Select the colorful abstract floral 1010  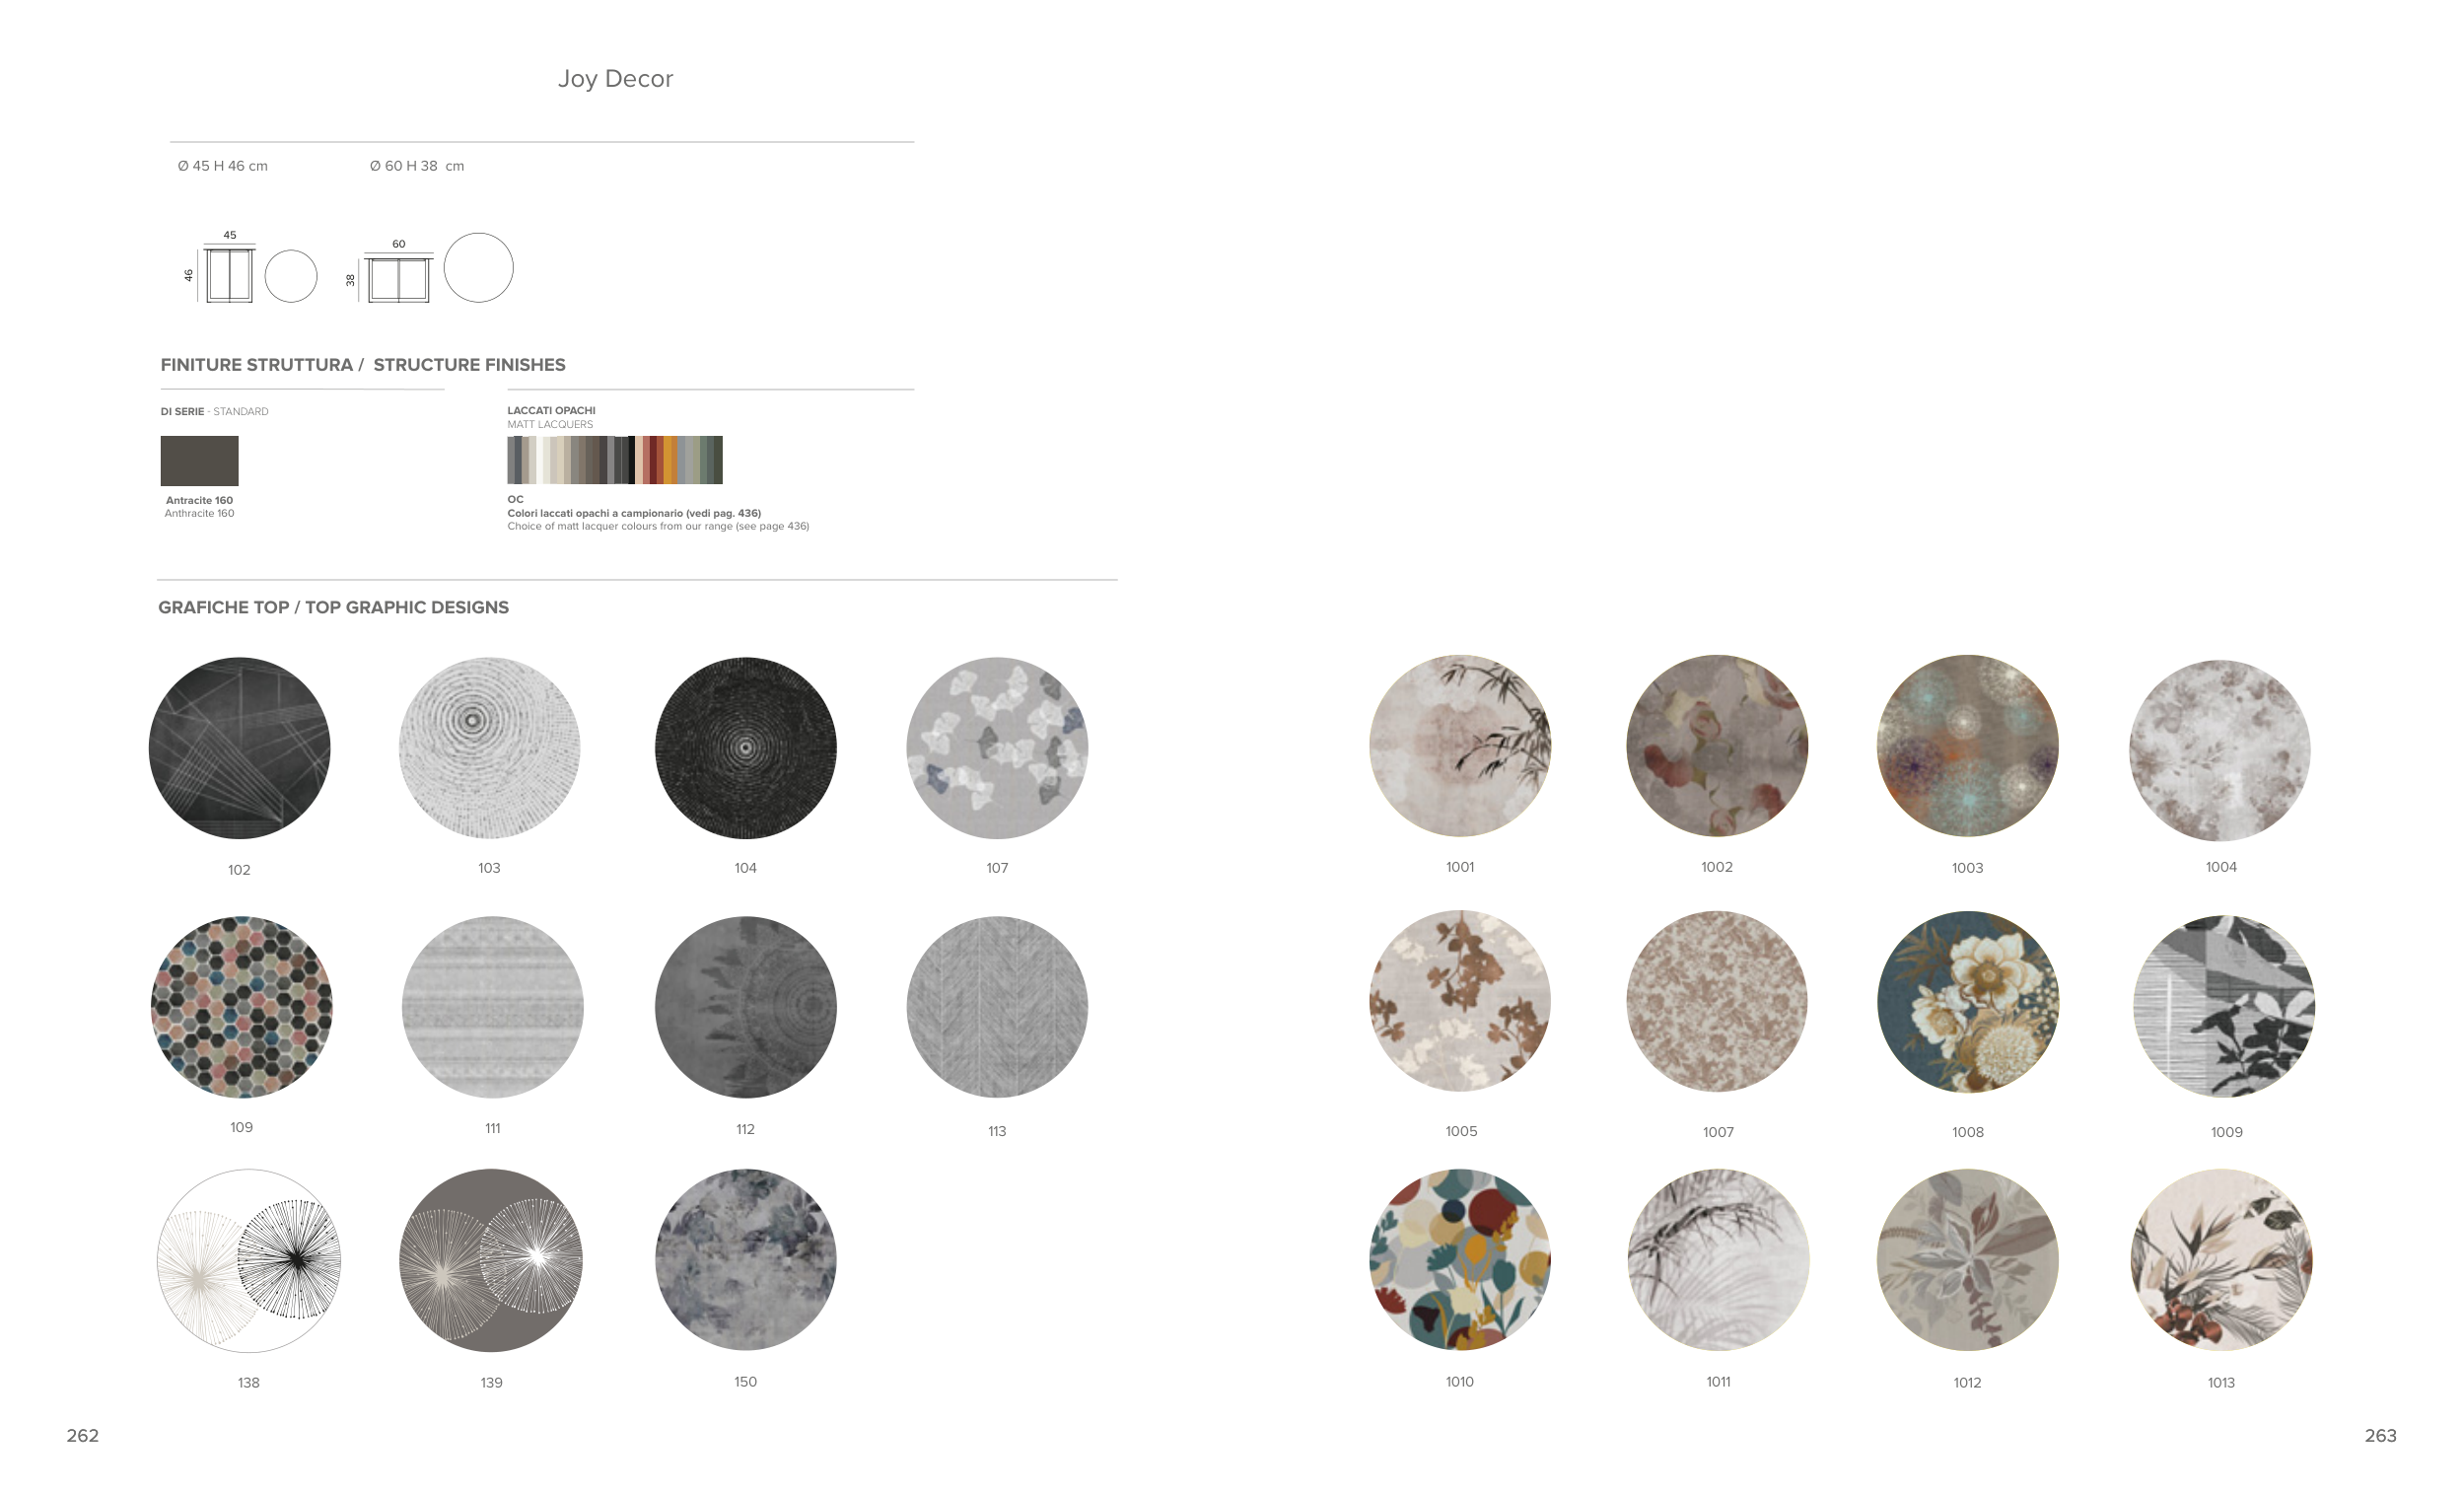click(1460, 1259)
